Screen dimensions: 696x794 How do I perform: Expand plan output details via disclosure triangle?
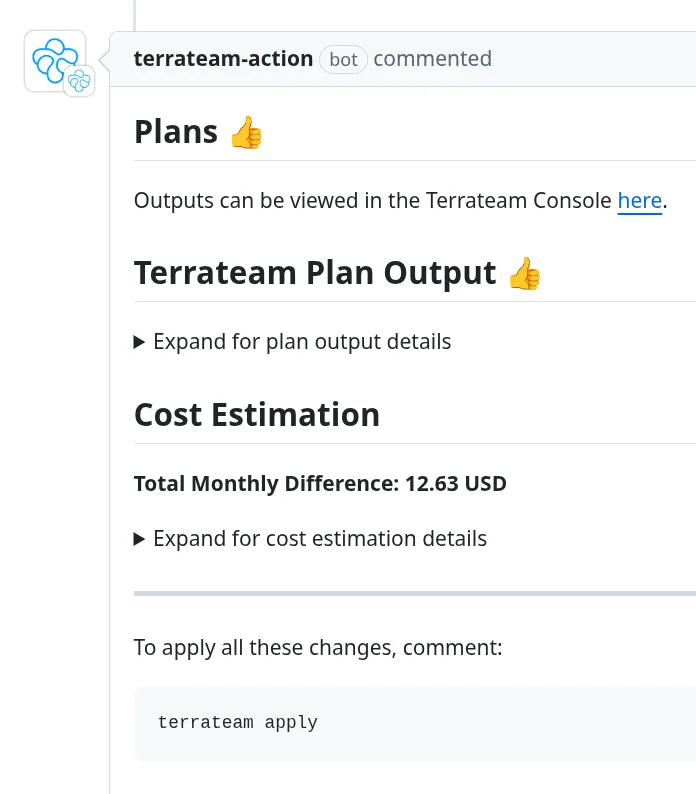140,342
